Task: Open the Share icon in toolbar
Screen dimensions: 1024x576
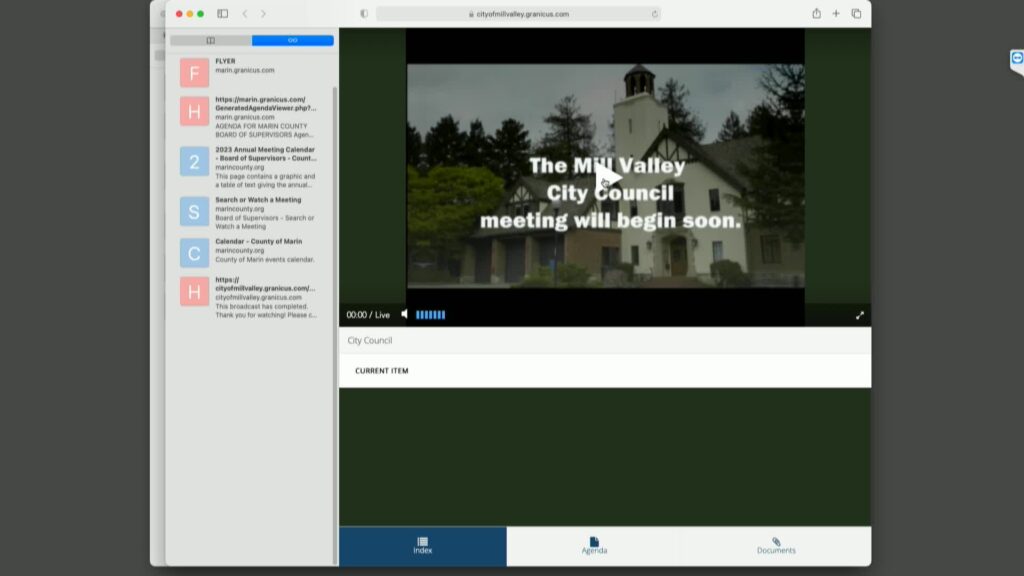Action: [816, 13]
